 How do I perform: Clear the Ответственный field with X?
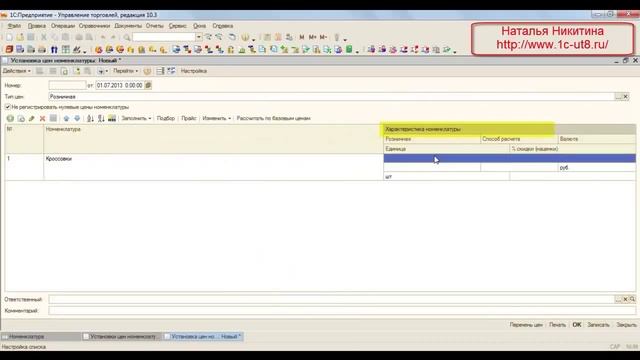[625, 299]
